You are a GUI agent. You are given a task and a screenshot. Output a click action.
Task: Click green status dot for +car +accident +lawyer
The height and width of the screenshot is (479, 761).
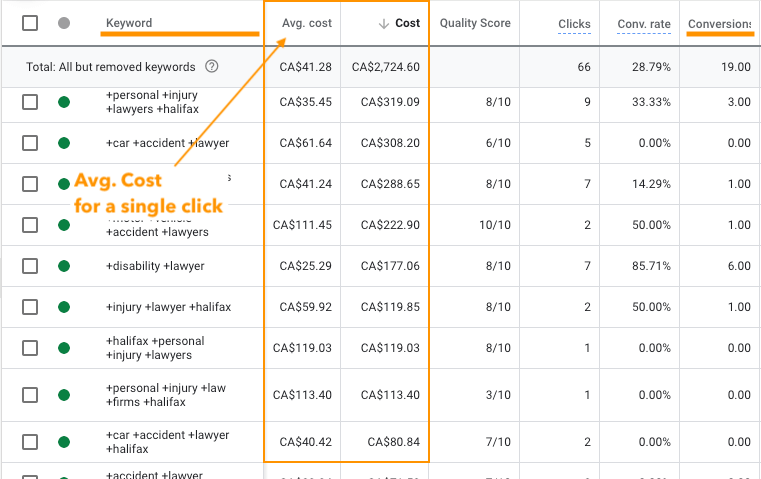pyautogui.click(x=64, y=143)
